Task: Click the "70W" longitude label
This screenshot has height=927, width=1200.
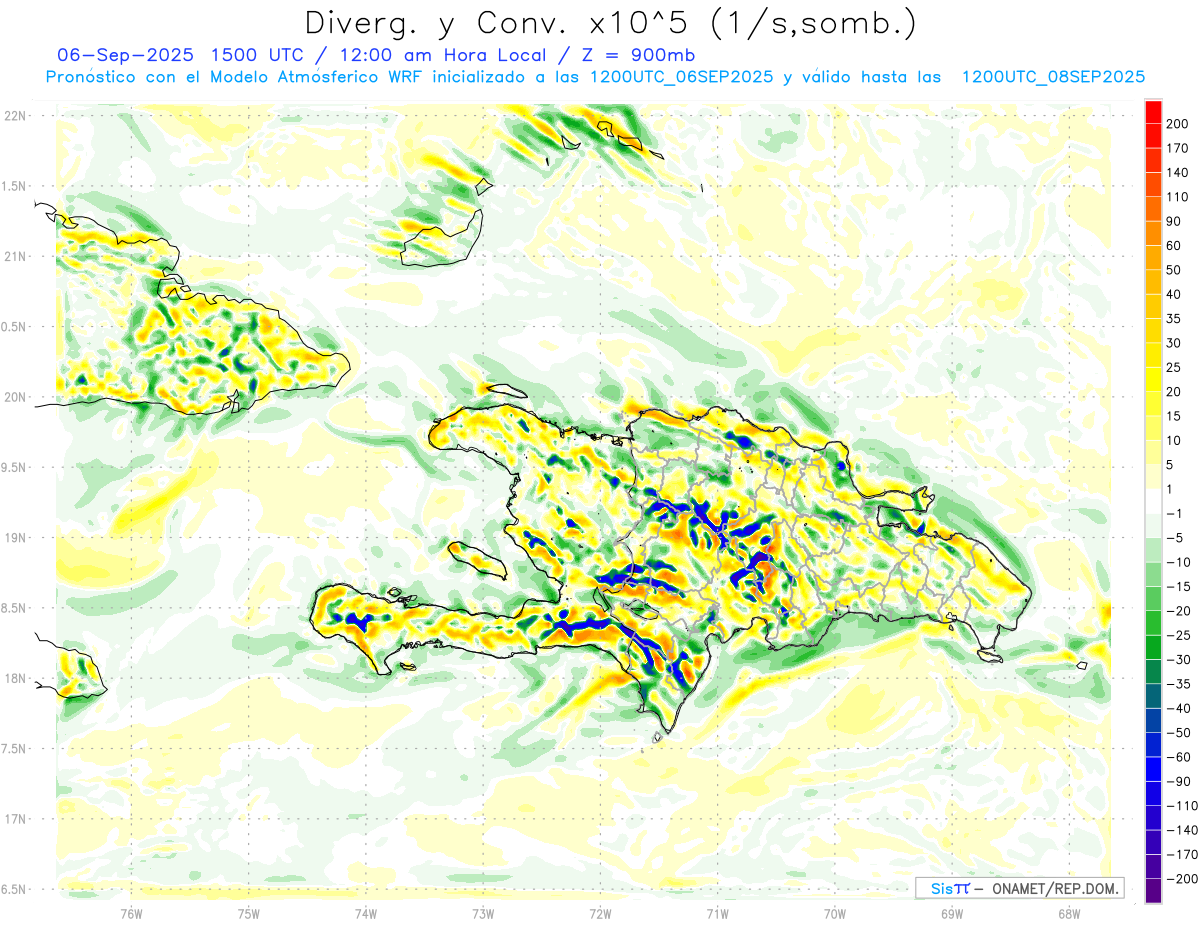Action: pyautogui.click(x=835, y=913)
